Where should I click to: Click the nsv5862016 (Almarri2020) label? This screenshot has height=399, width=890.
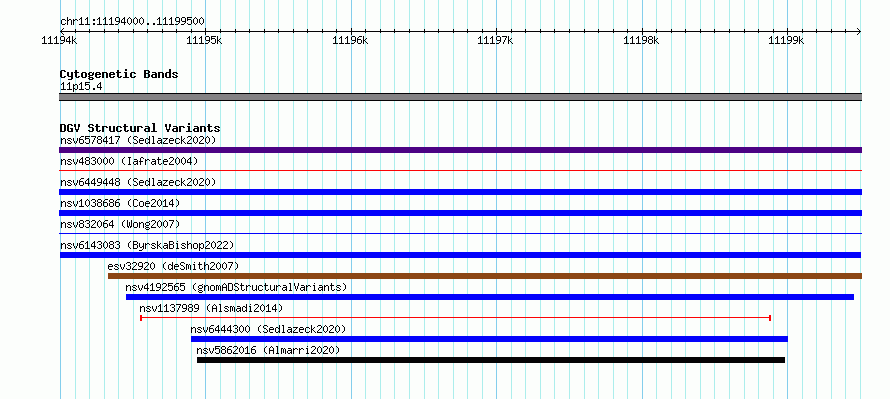click(x=268, y=350)
